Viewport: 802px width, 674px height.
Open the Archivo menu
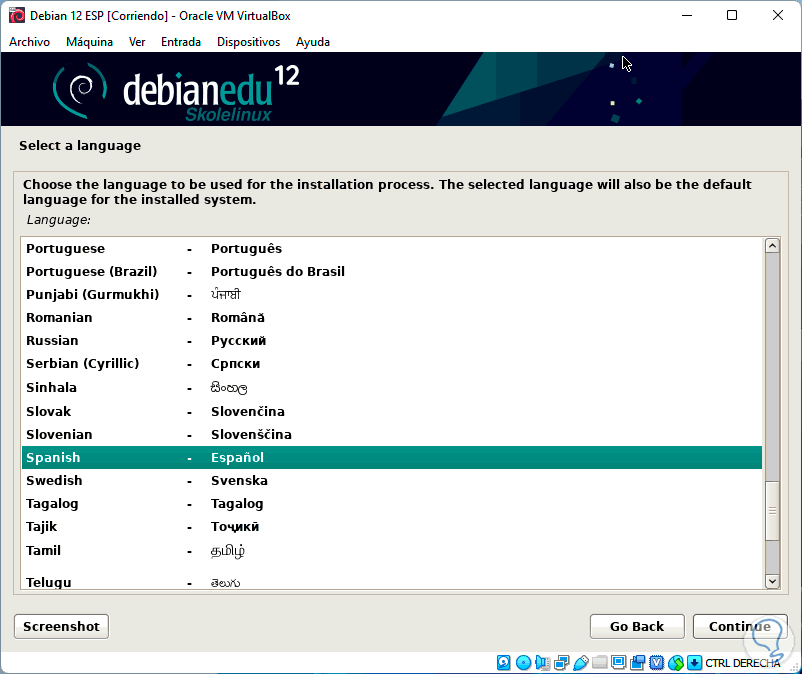pos(29,42)
